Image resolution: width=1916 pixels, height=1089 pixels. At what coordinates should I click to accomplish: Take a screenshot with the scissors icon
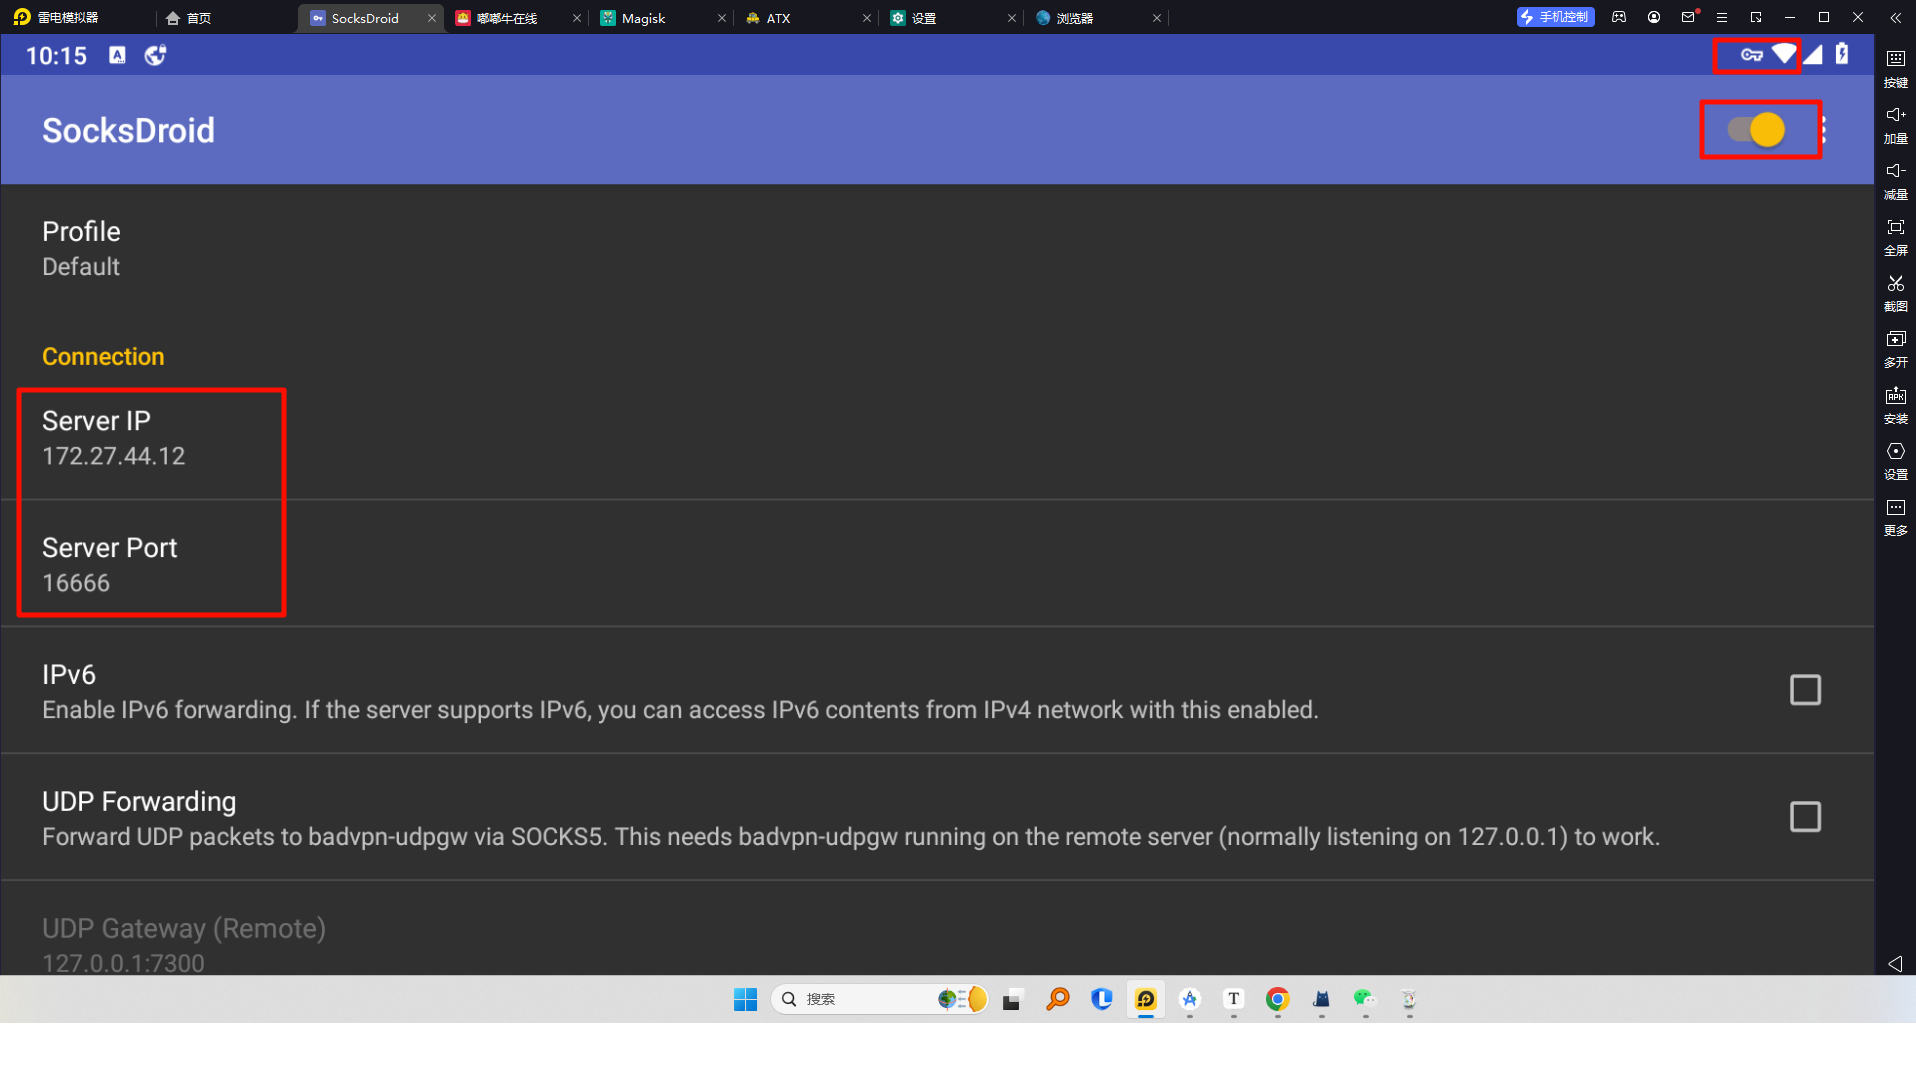pos(1895,290)
